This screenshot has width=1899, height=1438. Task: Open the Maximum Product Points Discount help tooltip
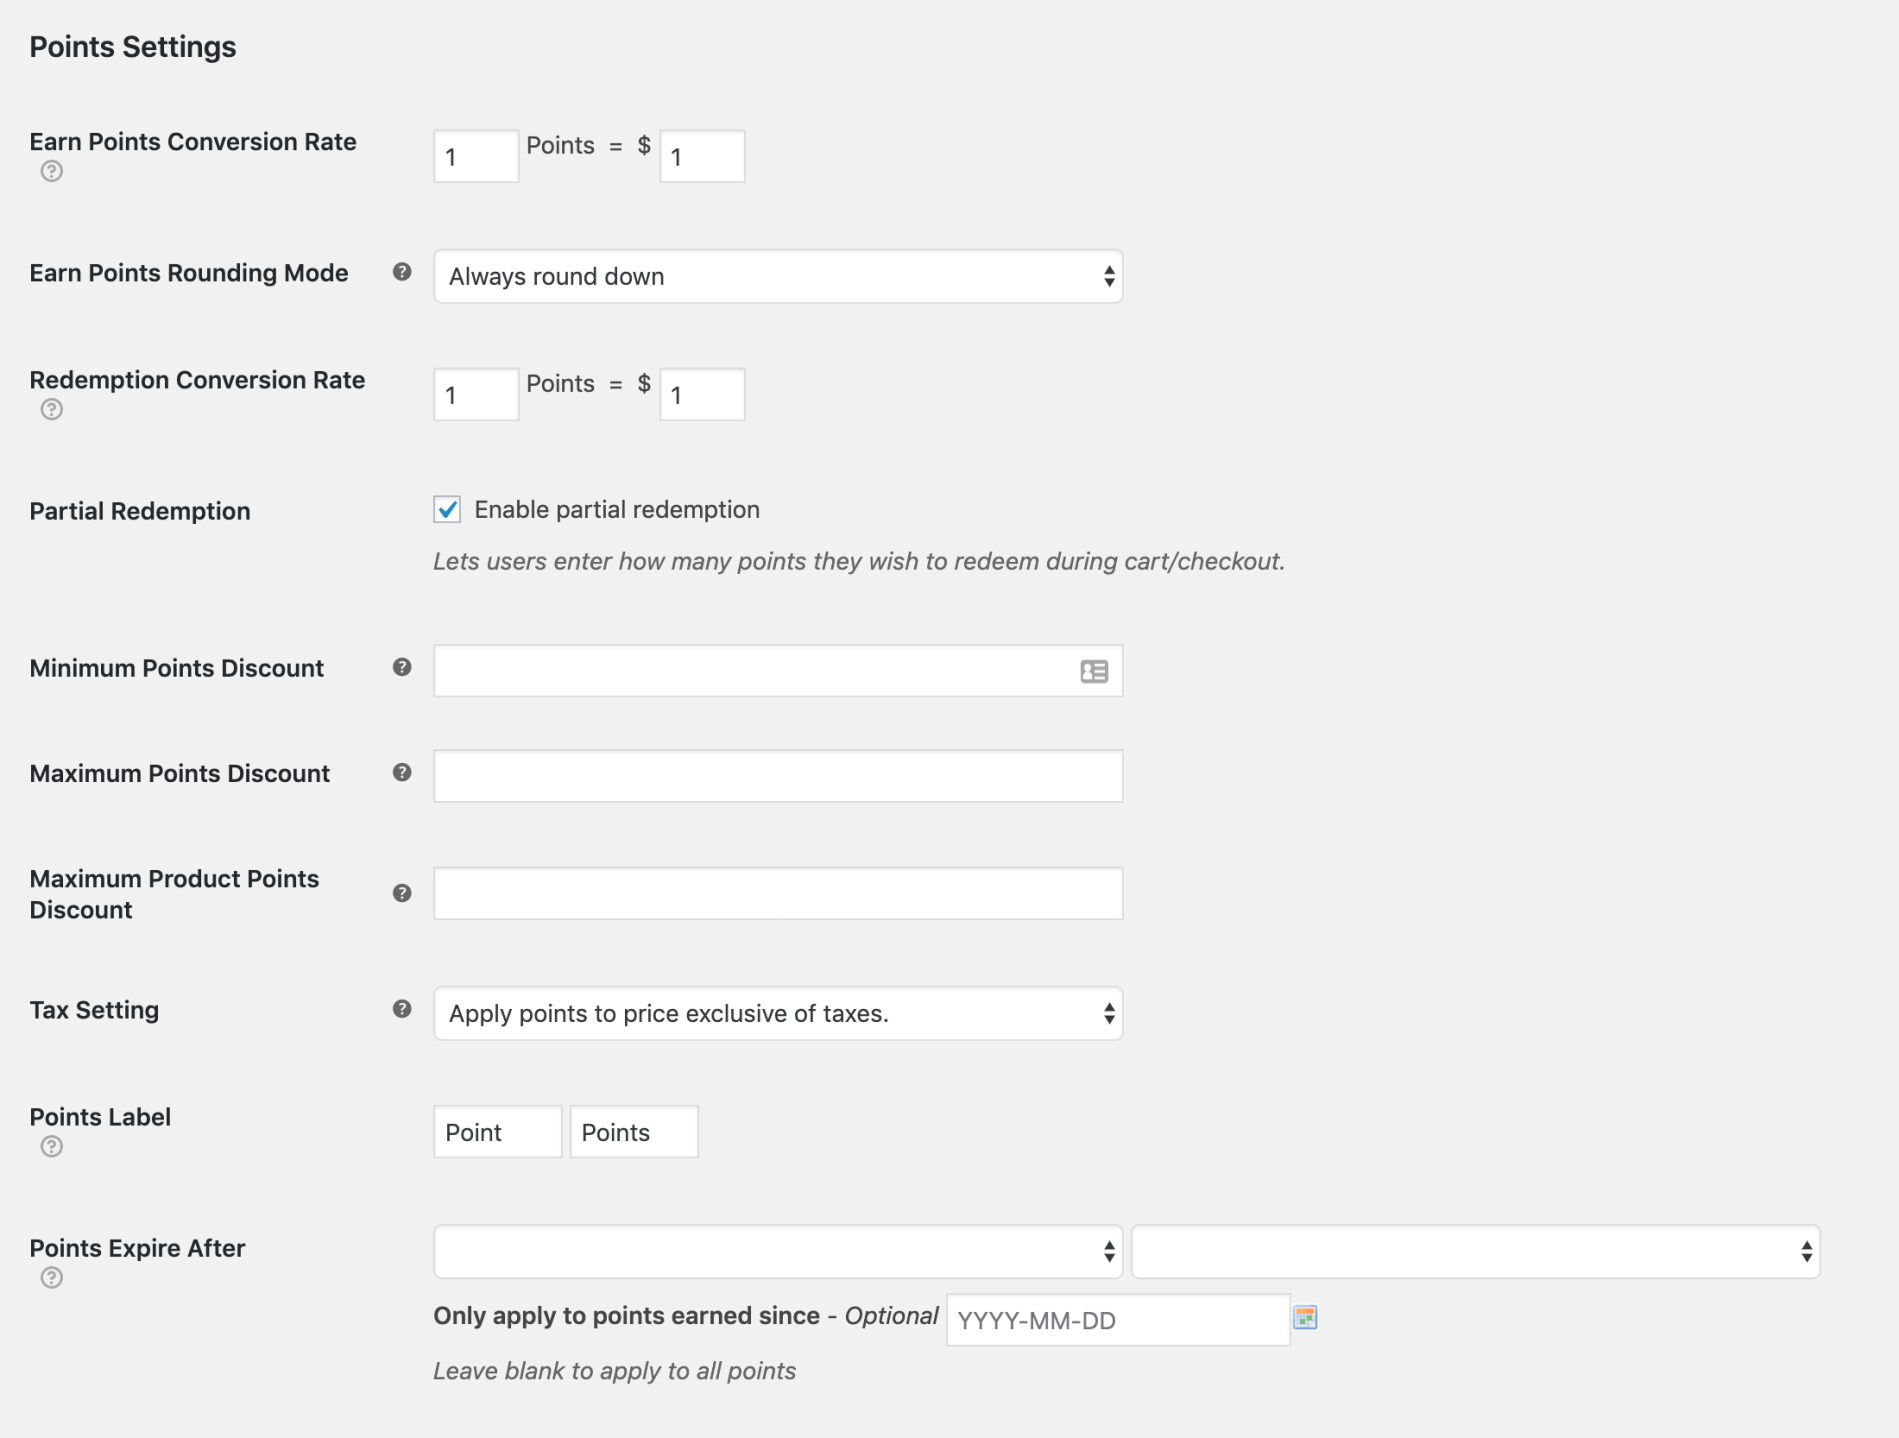401,893
